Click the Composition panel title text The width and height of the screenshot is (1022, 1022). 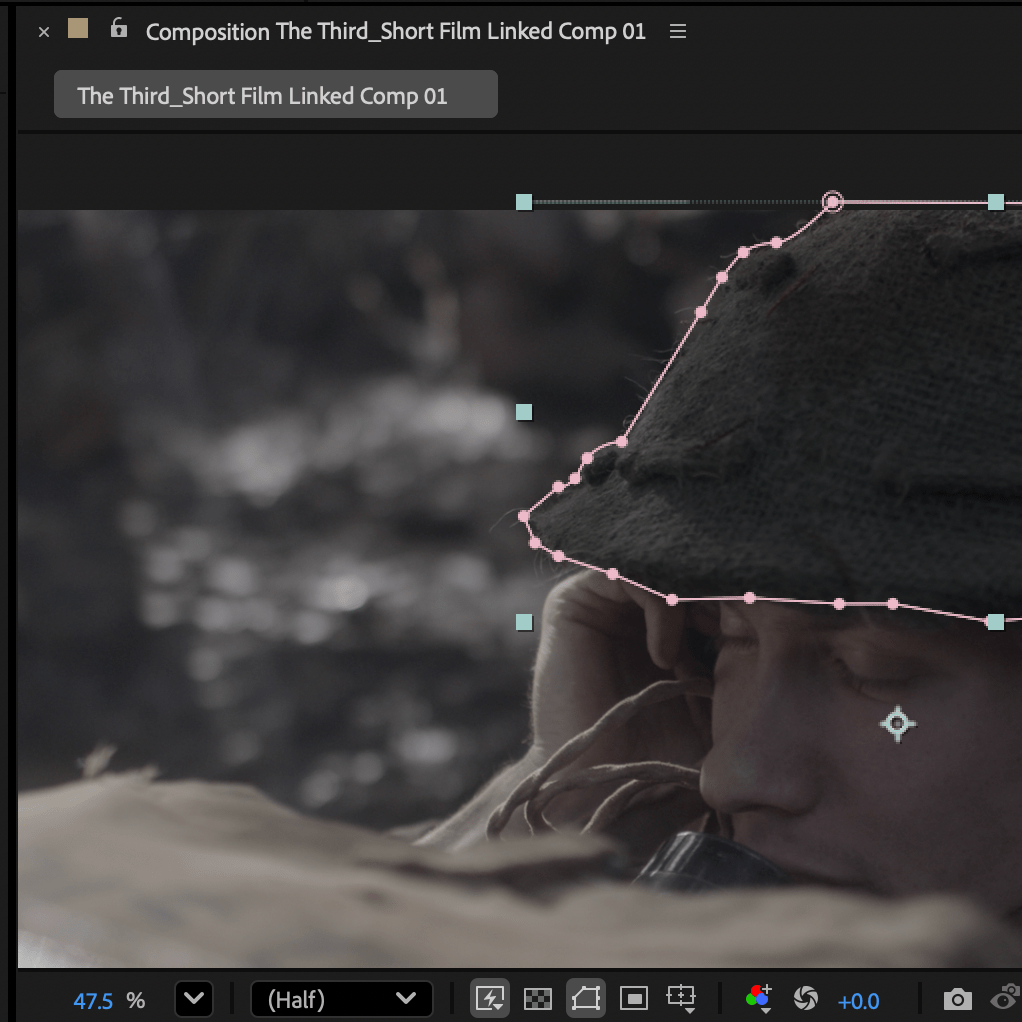395,32
